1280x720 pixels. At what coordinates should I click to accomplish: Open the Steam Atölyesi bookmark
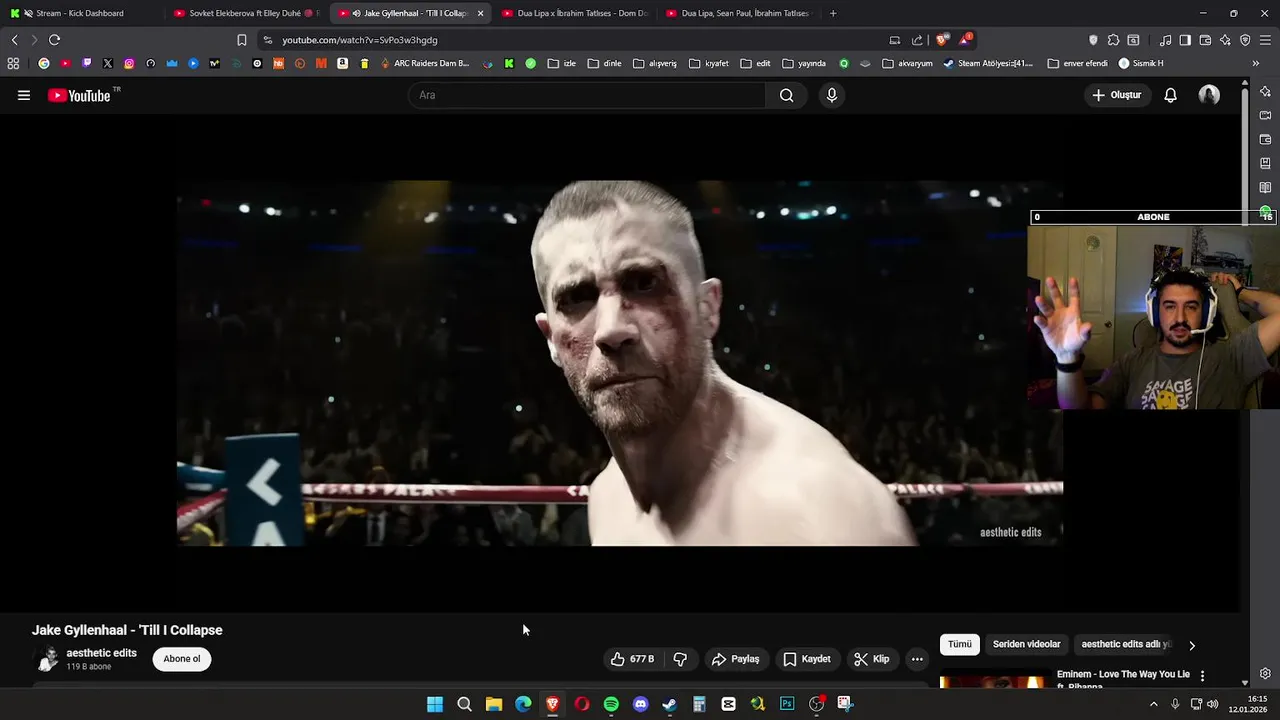(988, 63)
